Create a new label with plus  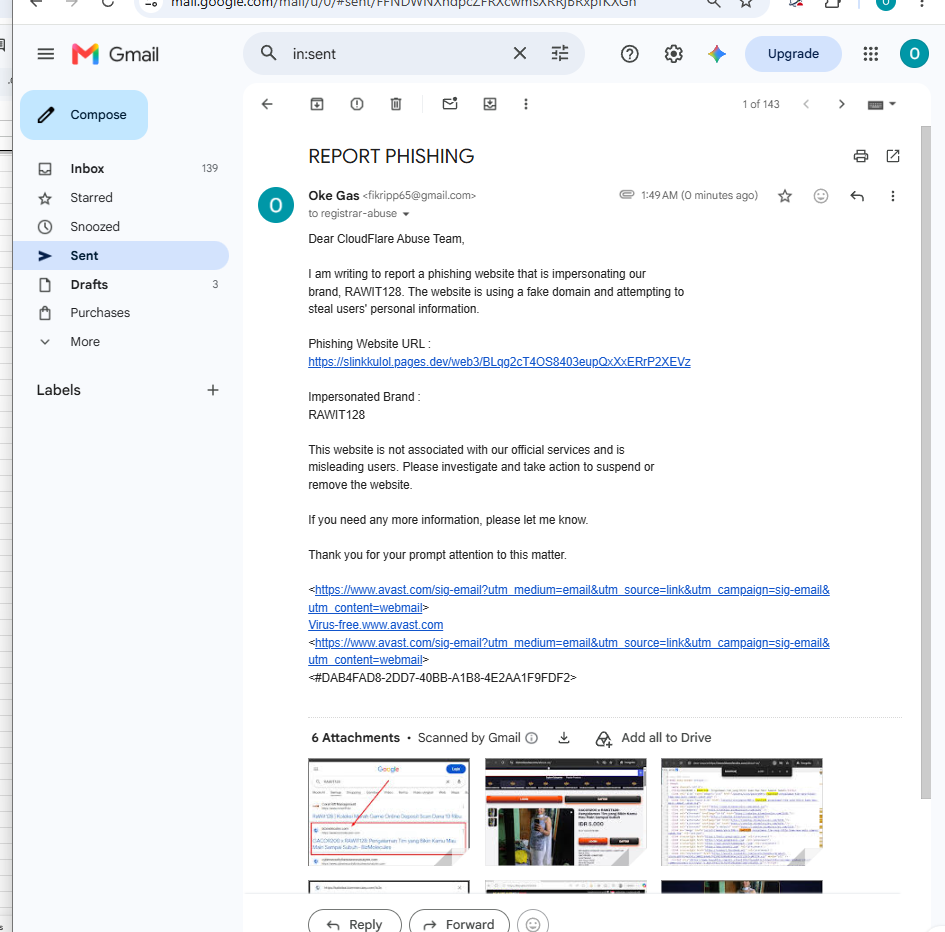pyautogui.click(x=213, y=390)
